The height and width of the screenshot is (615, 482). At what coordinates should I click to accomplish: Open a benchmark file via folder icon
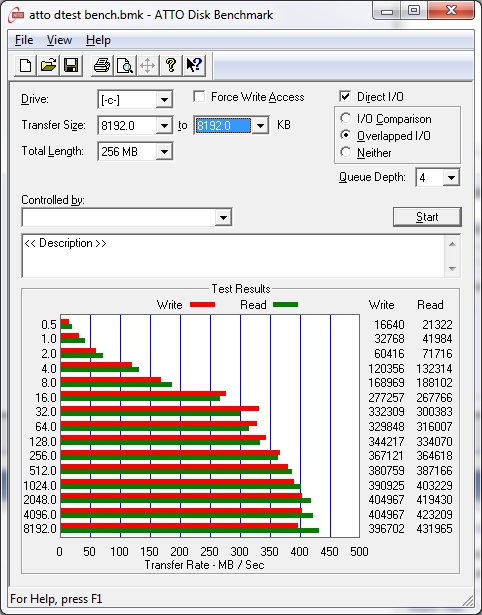pos(48,65)
